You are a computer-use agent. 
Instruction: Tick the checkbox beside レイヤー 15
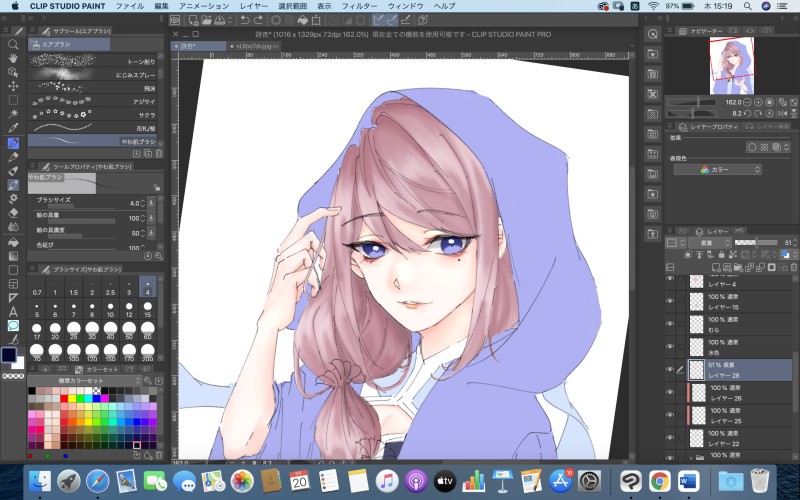(x=681, y=302)
